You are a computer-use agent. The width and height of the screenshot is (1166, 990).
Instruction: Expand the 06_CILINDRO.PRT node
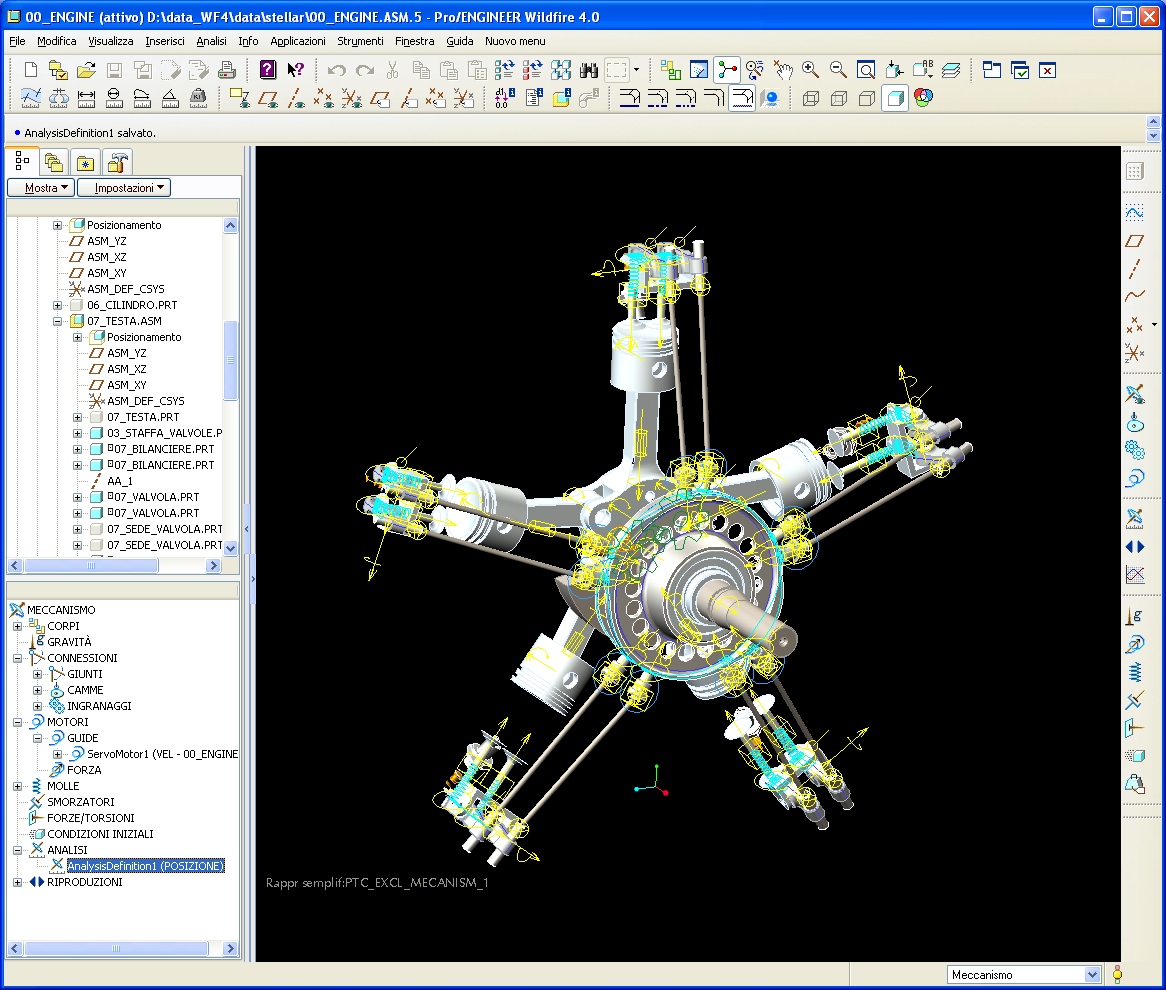point(57,305)
